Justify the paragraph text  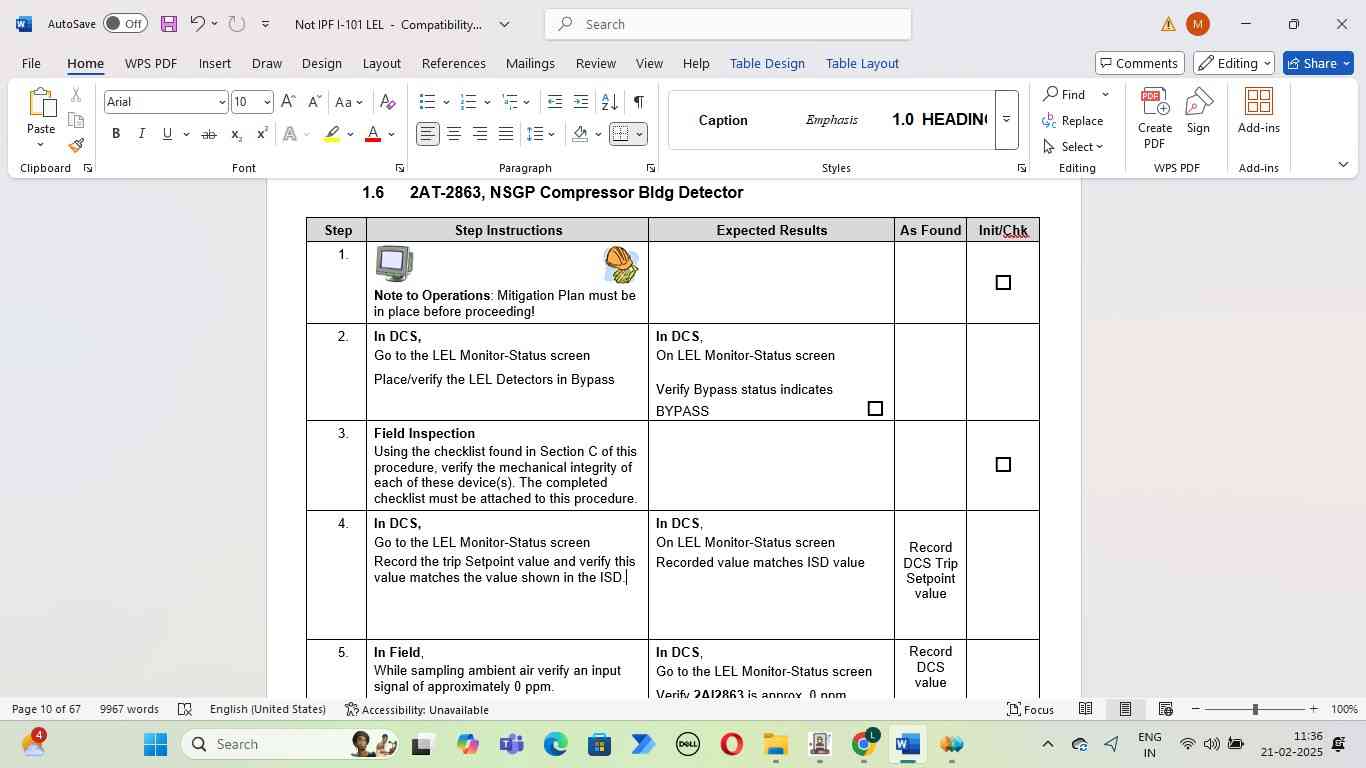pos(506,134)
